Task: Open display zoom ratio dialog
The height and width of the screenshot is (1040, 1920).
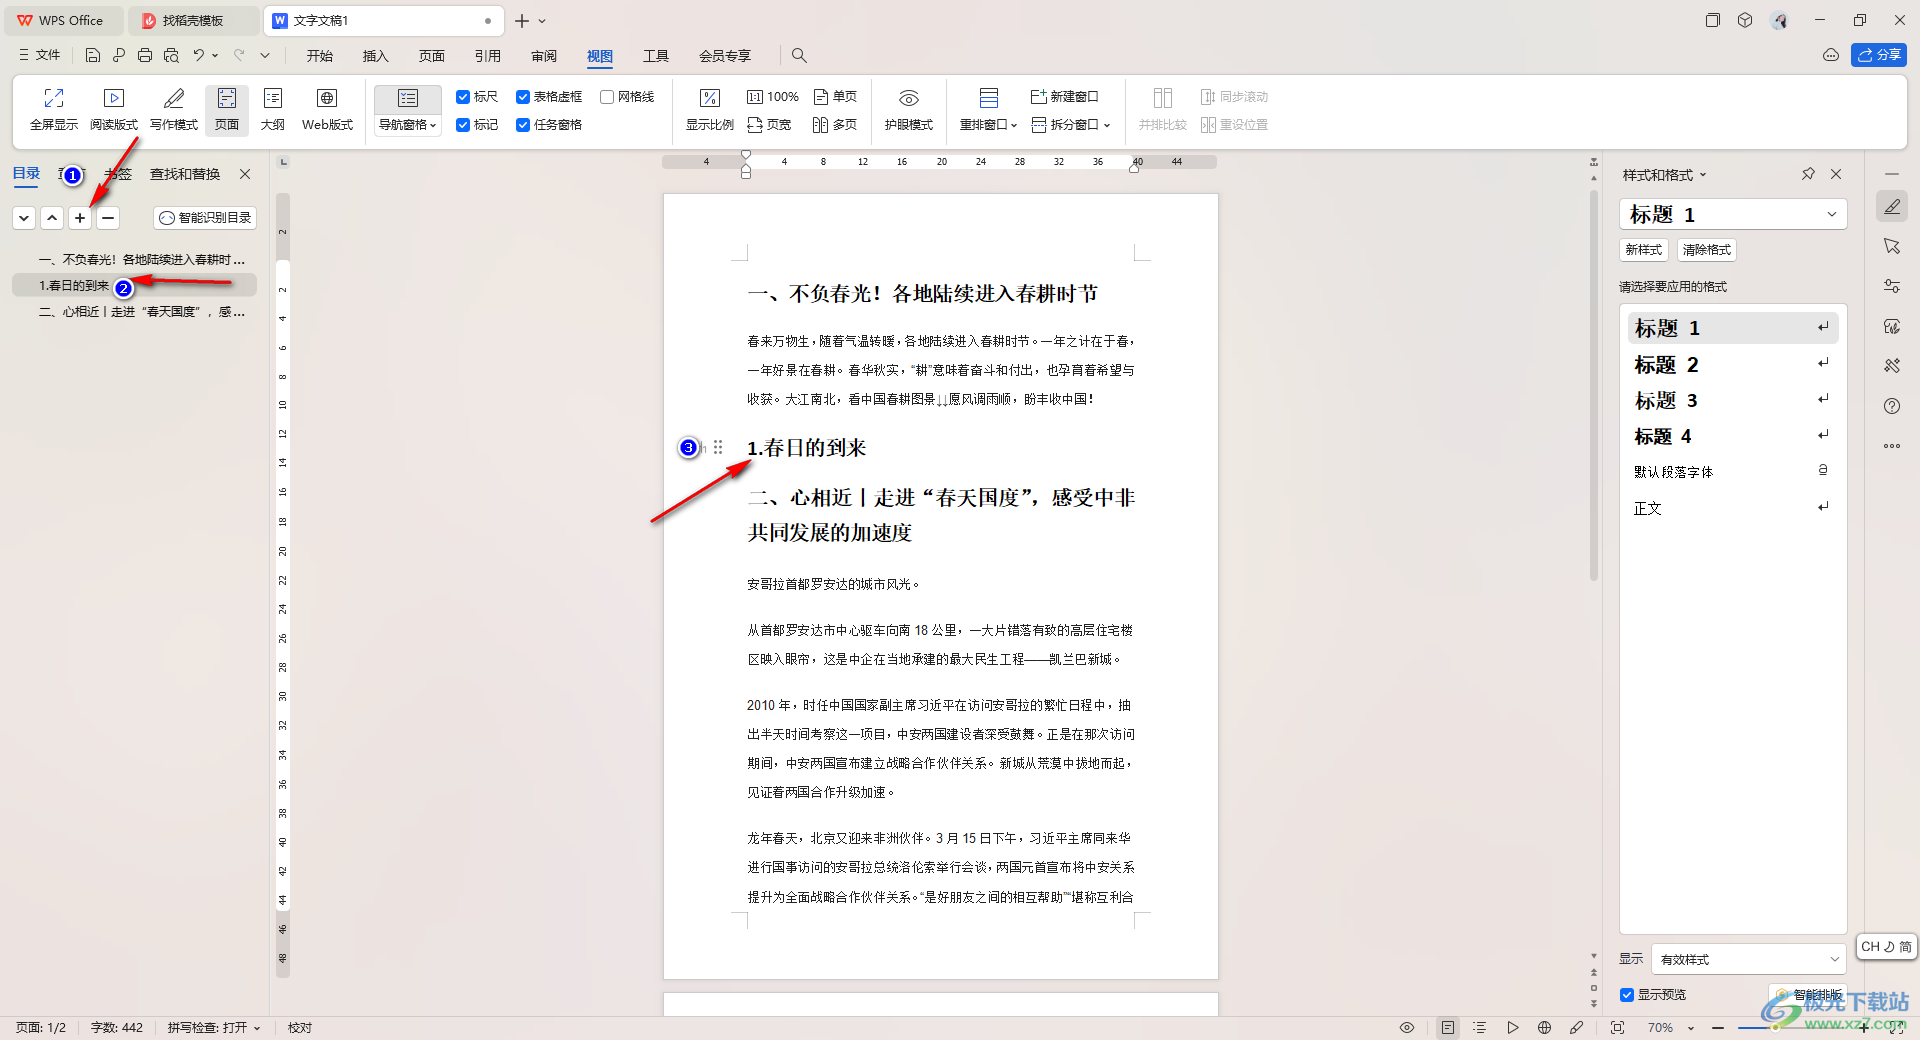Action: click(709, 109)
